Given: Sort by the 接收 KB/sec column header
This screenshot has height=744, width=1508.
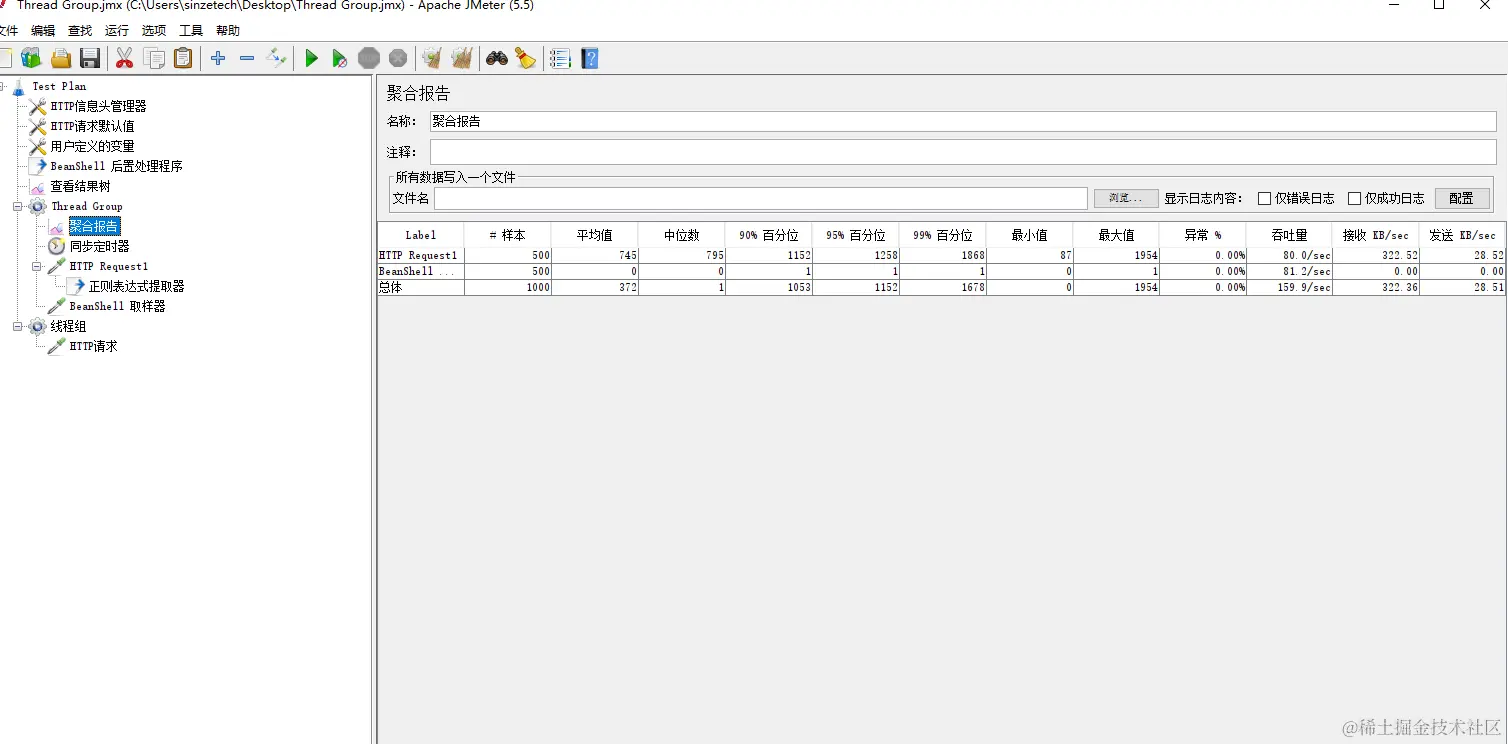Looking at the screenshot, I should coord(1376,235).
